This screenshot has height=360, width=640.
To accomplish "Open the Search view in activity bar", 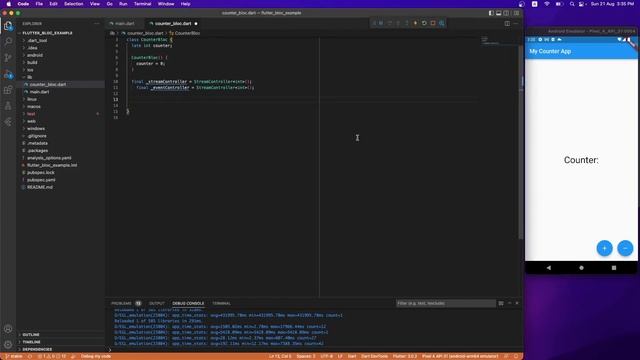I will point(8,42).
